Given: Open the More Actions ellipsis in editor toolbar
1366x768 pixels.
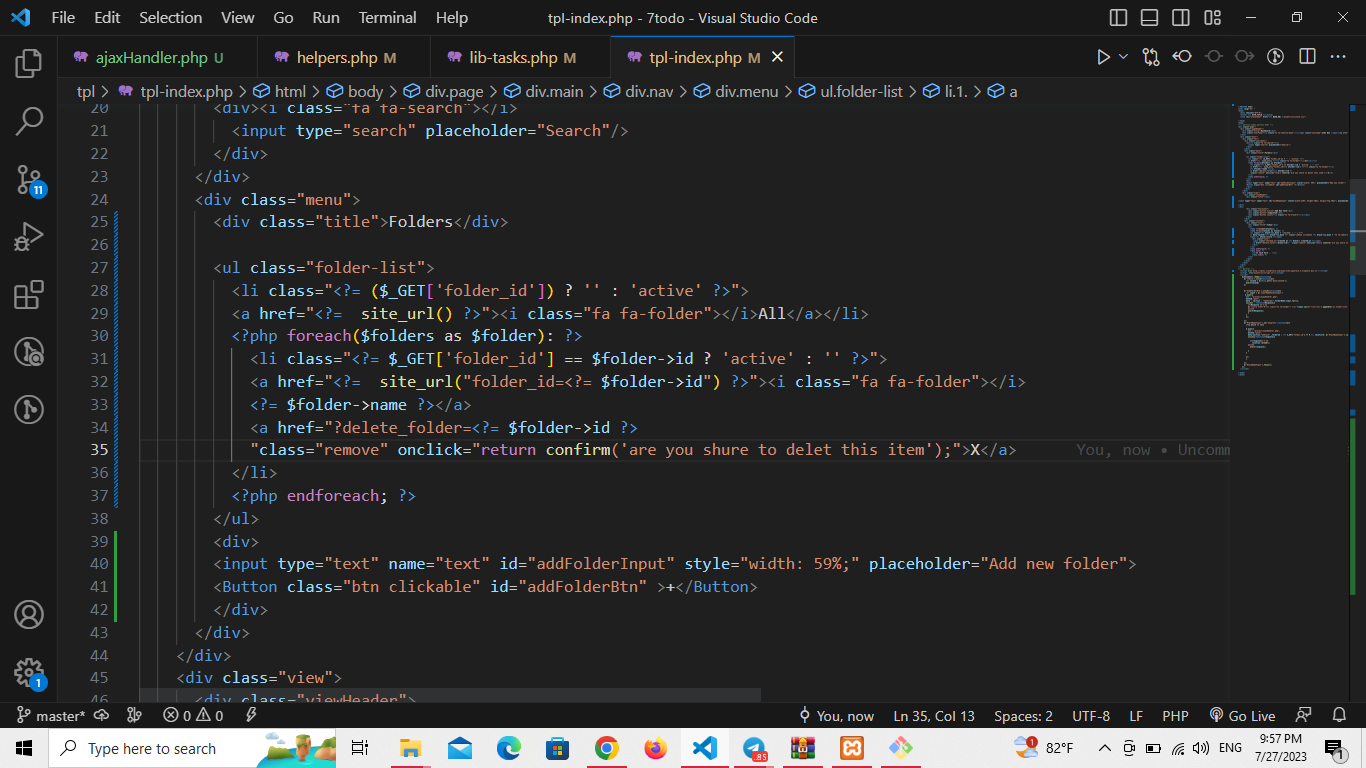Looking at the screenshot, I should (x=1337, y=57).
